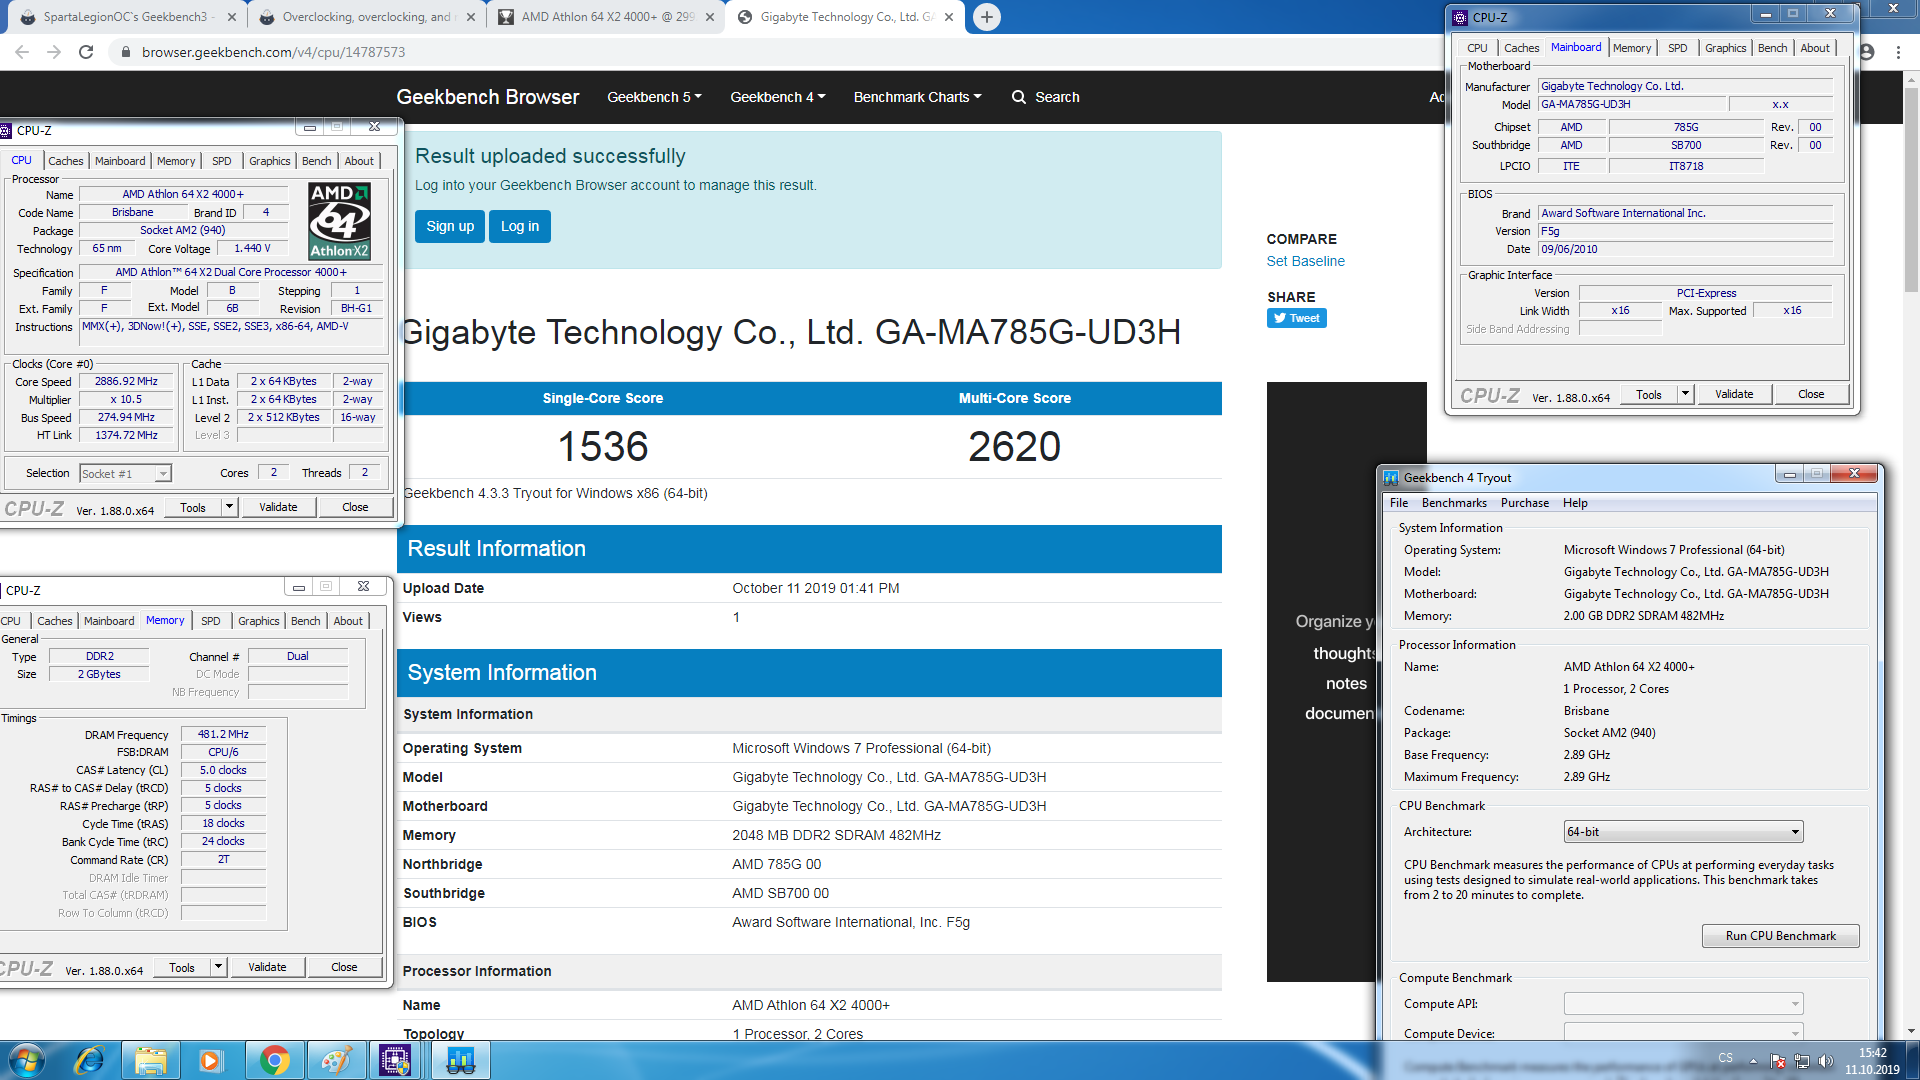Image resolution: width=1920 pixels, height=1080 pixels.
Task: Click Validate in CPU-Z CPU window
Action: coord(278,507)
